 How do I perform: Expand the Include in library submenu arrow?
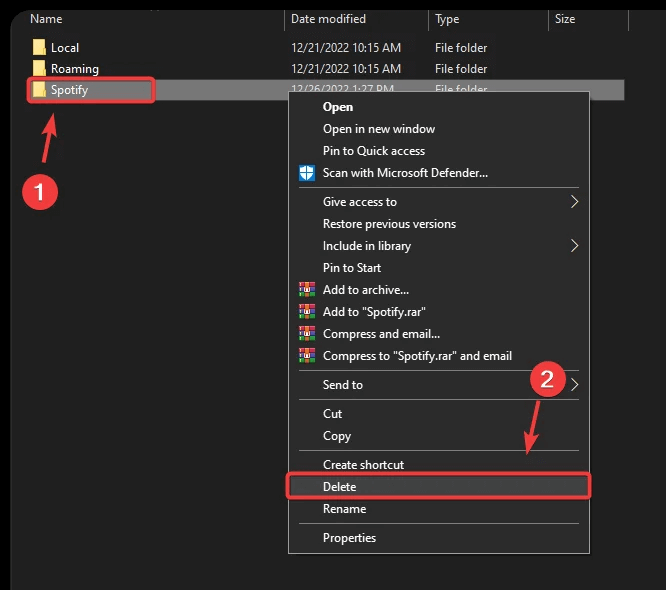coord(575,246)
